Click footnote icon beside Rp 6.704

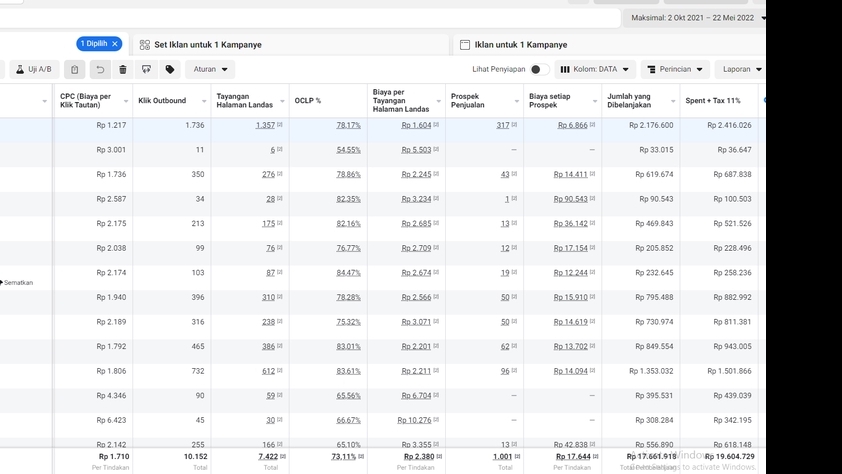pos(436,395)
